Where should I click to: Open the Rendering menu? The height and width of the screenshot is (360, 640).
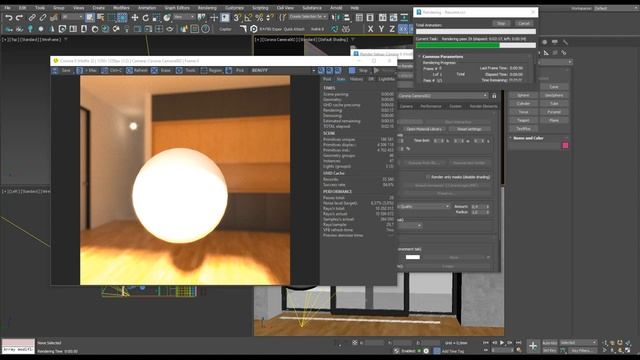[x=207, y=8]
